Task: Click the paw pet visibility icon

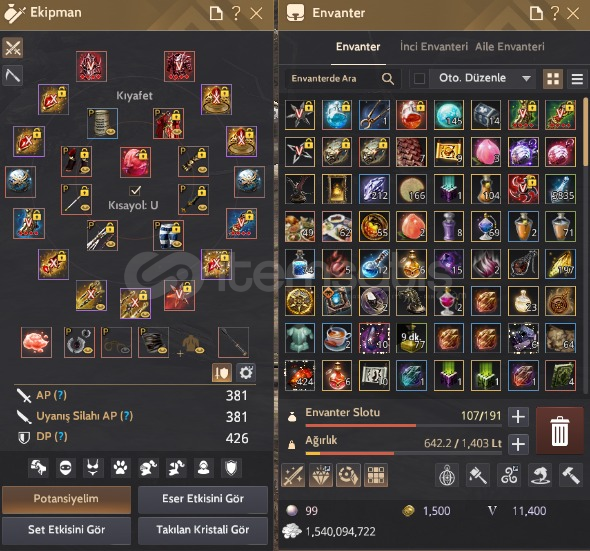Action: pos(120,468)
